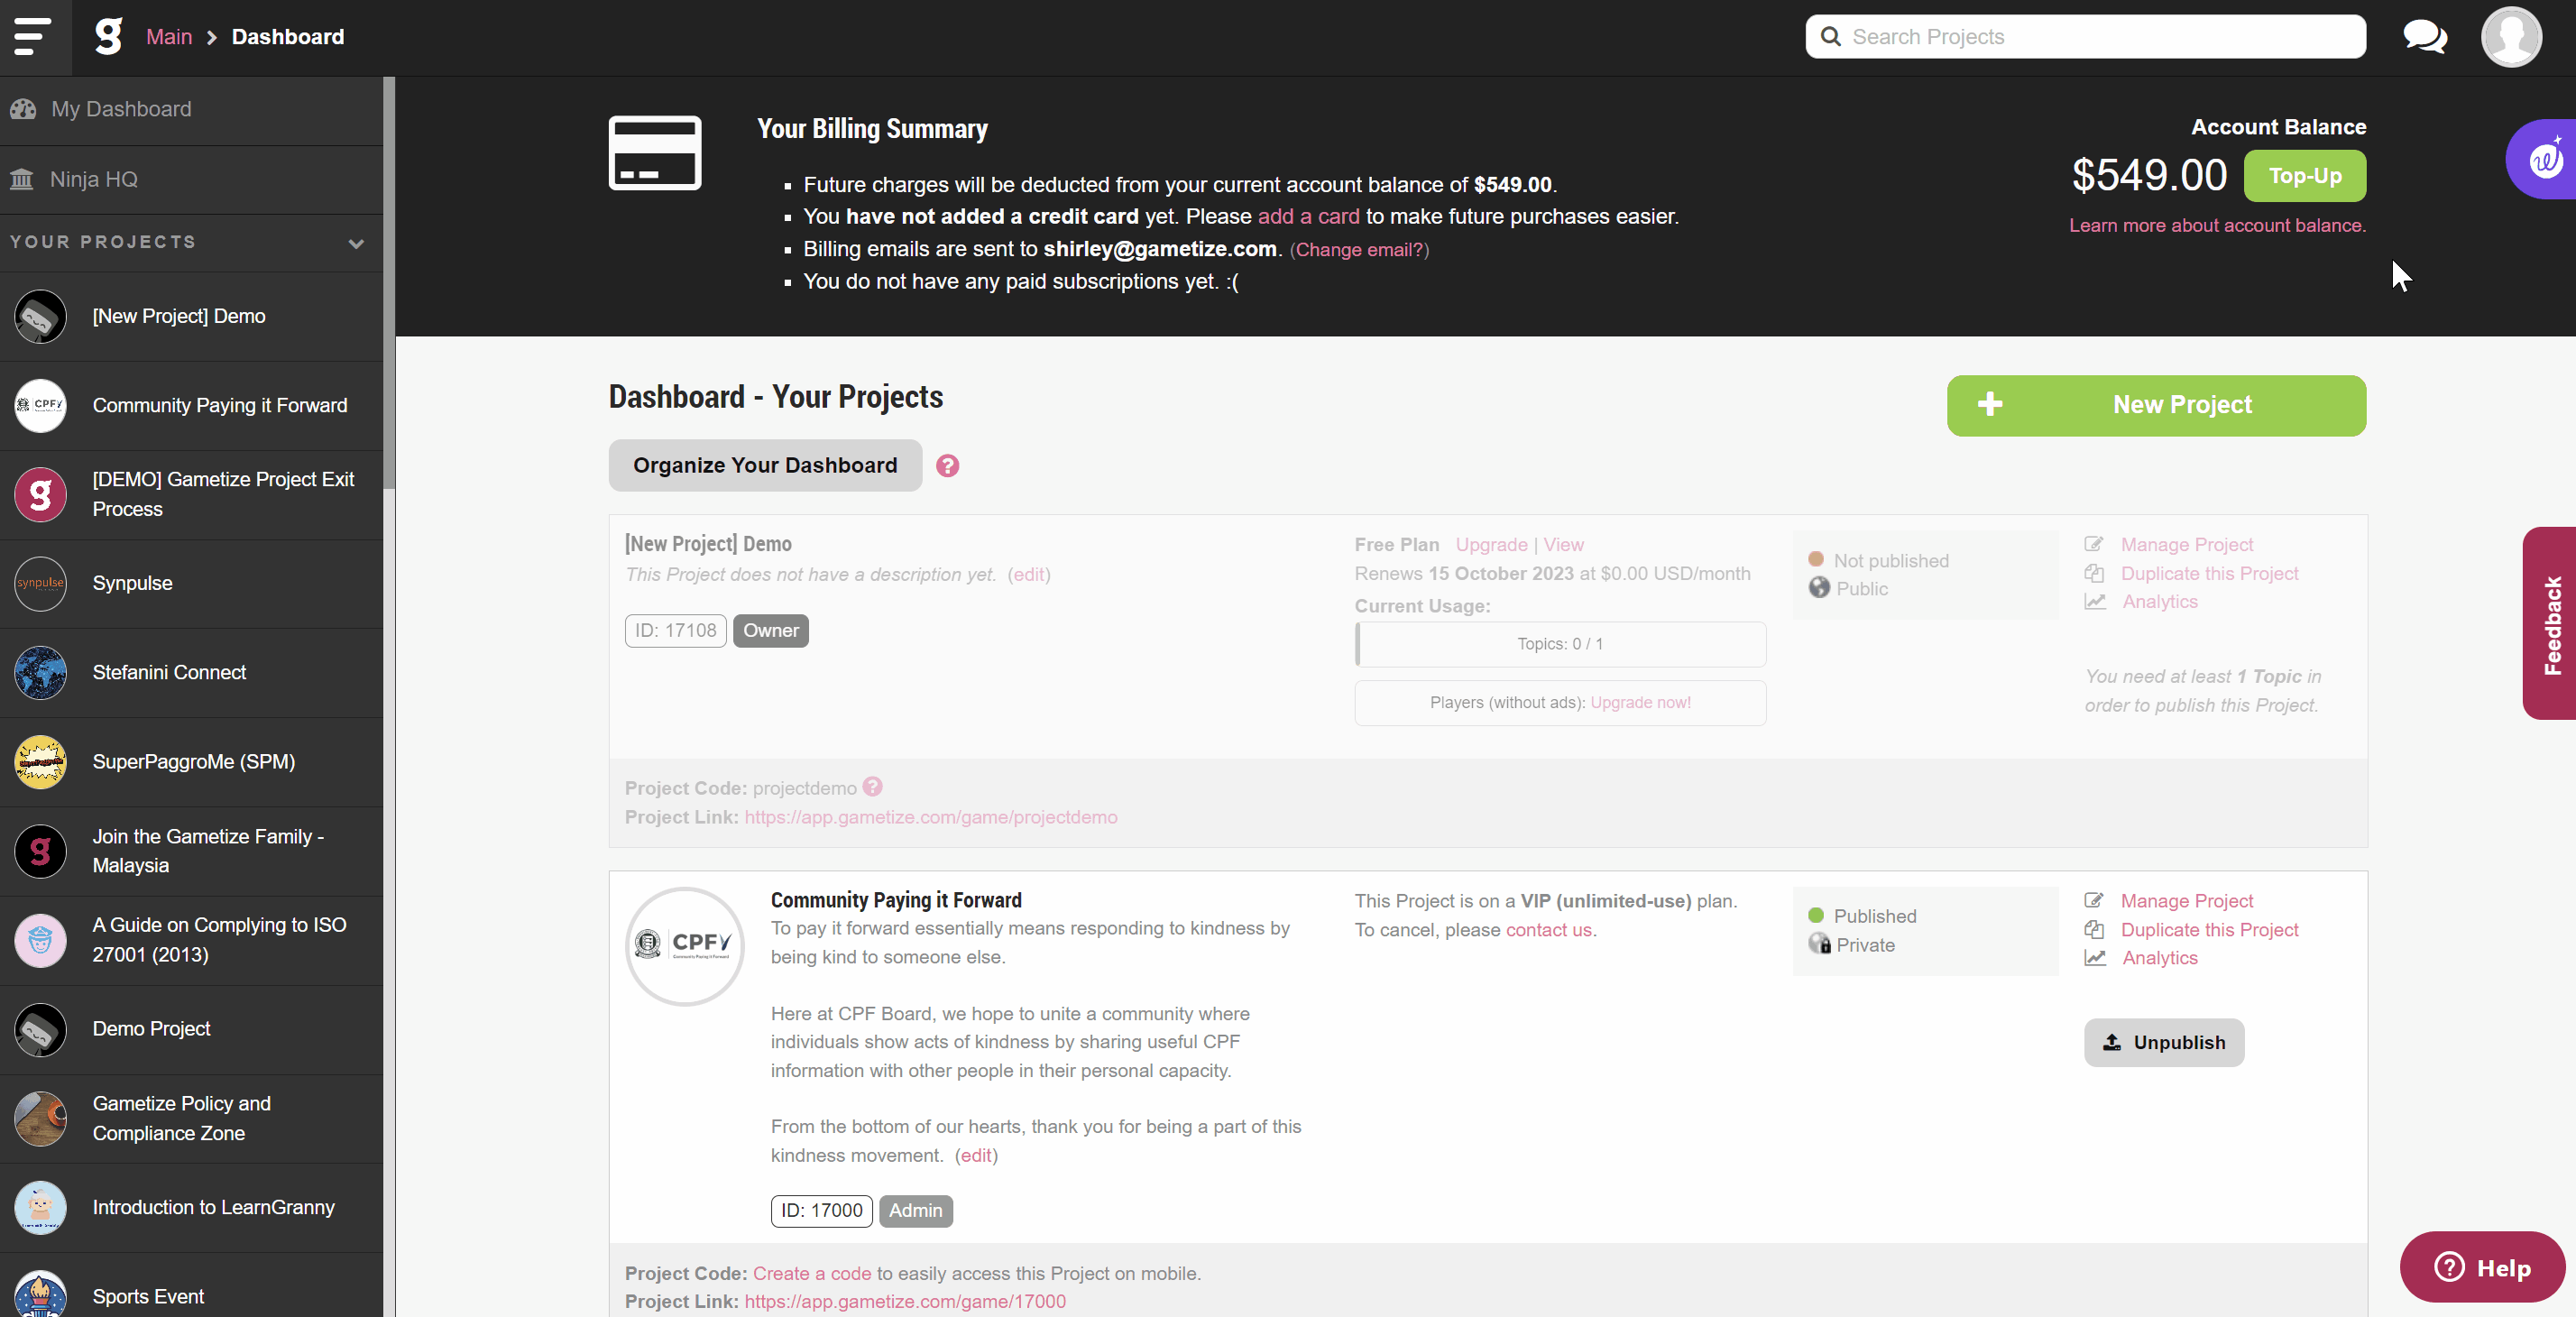This screenshot has height=1317, width=2576.
Task: Click the Gametize logo in header
Action: coord(107,37)
